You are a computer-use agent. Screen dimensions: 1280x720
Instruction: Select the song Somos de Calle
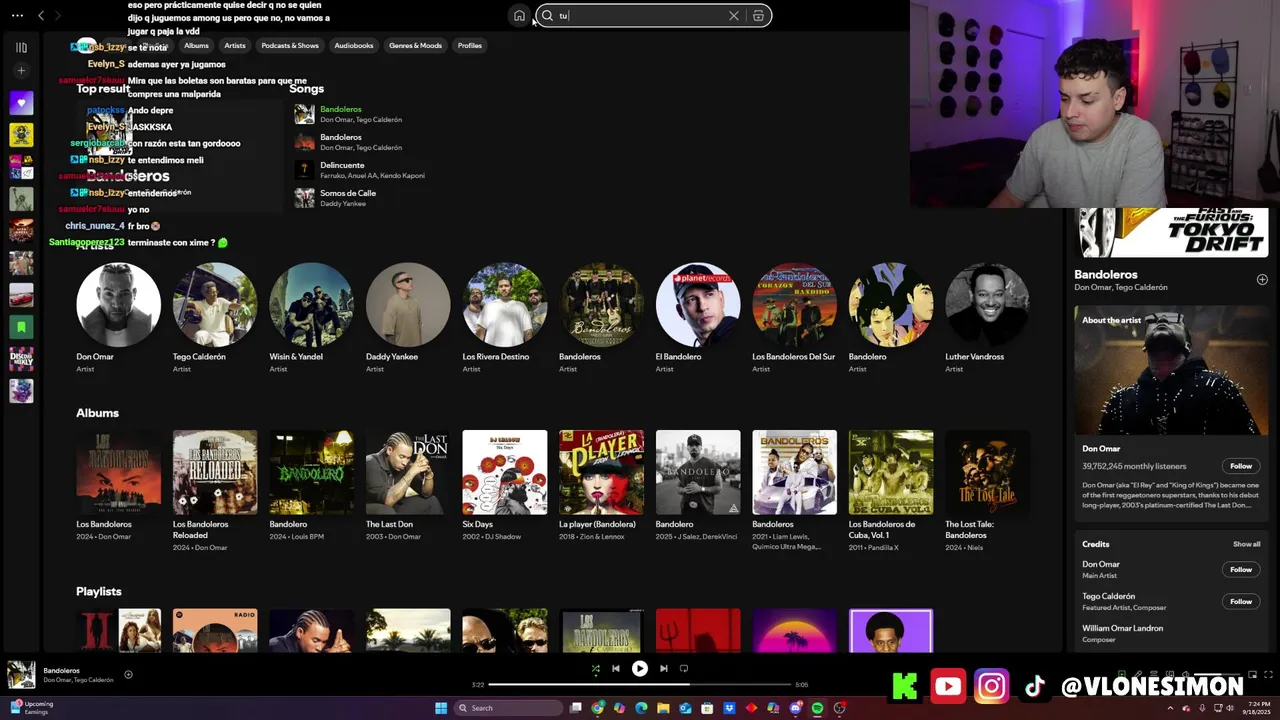[x=348, y=193]
